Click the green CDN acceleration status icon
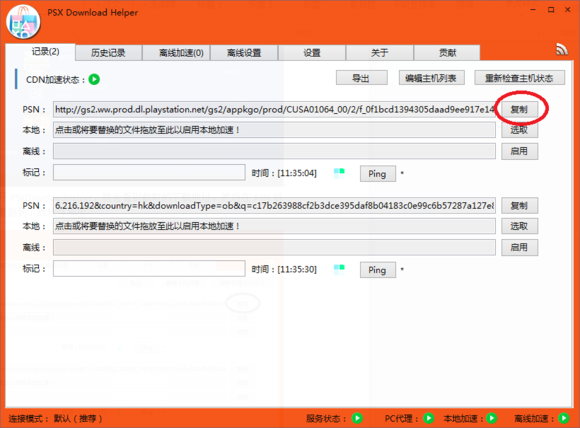This screenshot has width=580, height=428. [94, 79]
